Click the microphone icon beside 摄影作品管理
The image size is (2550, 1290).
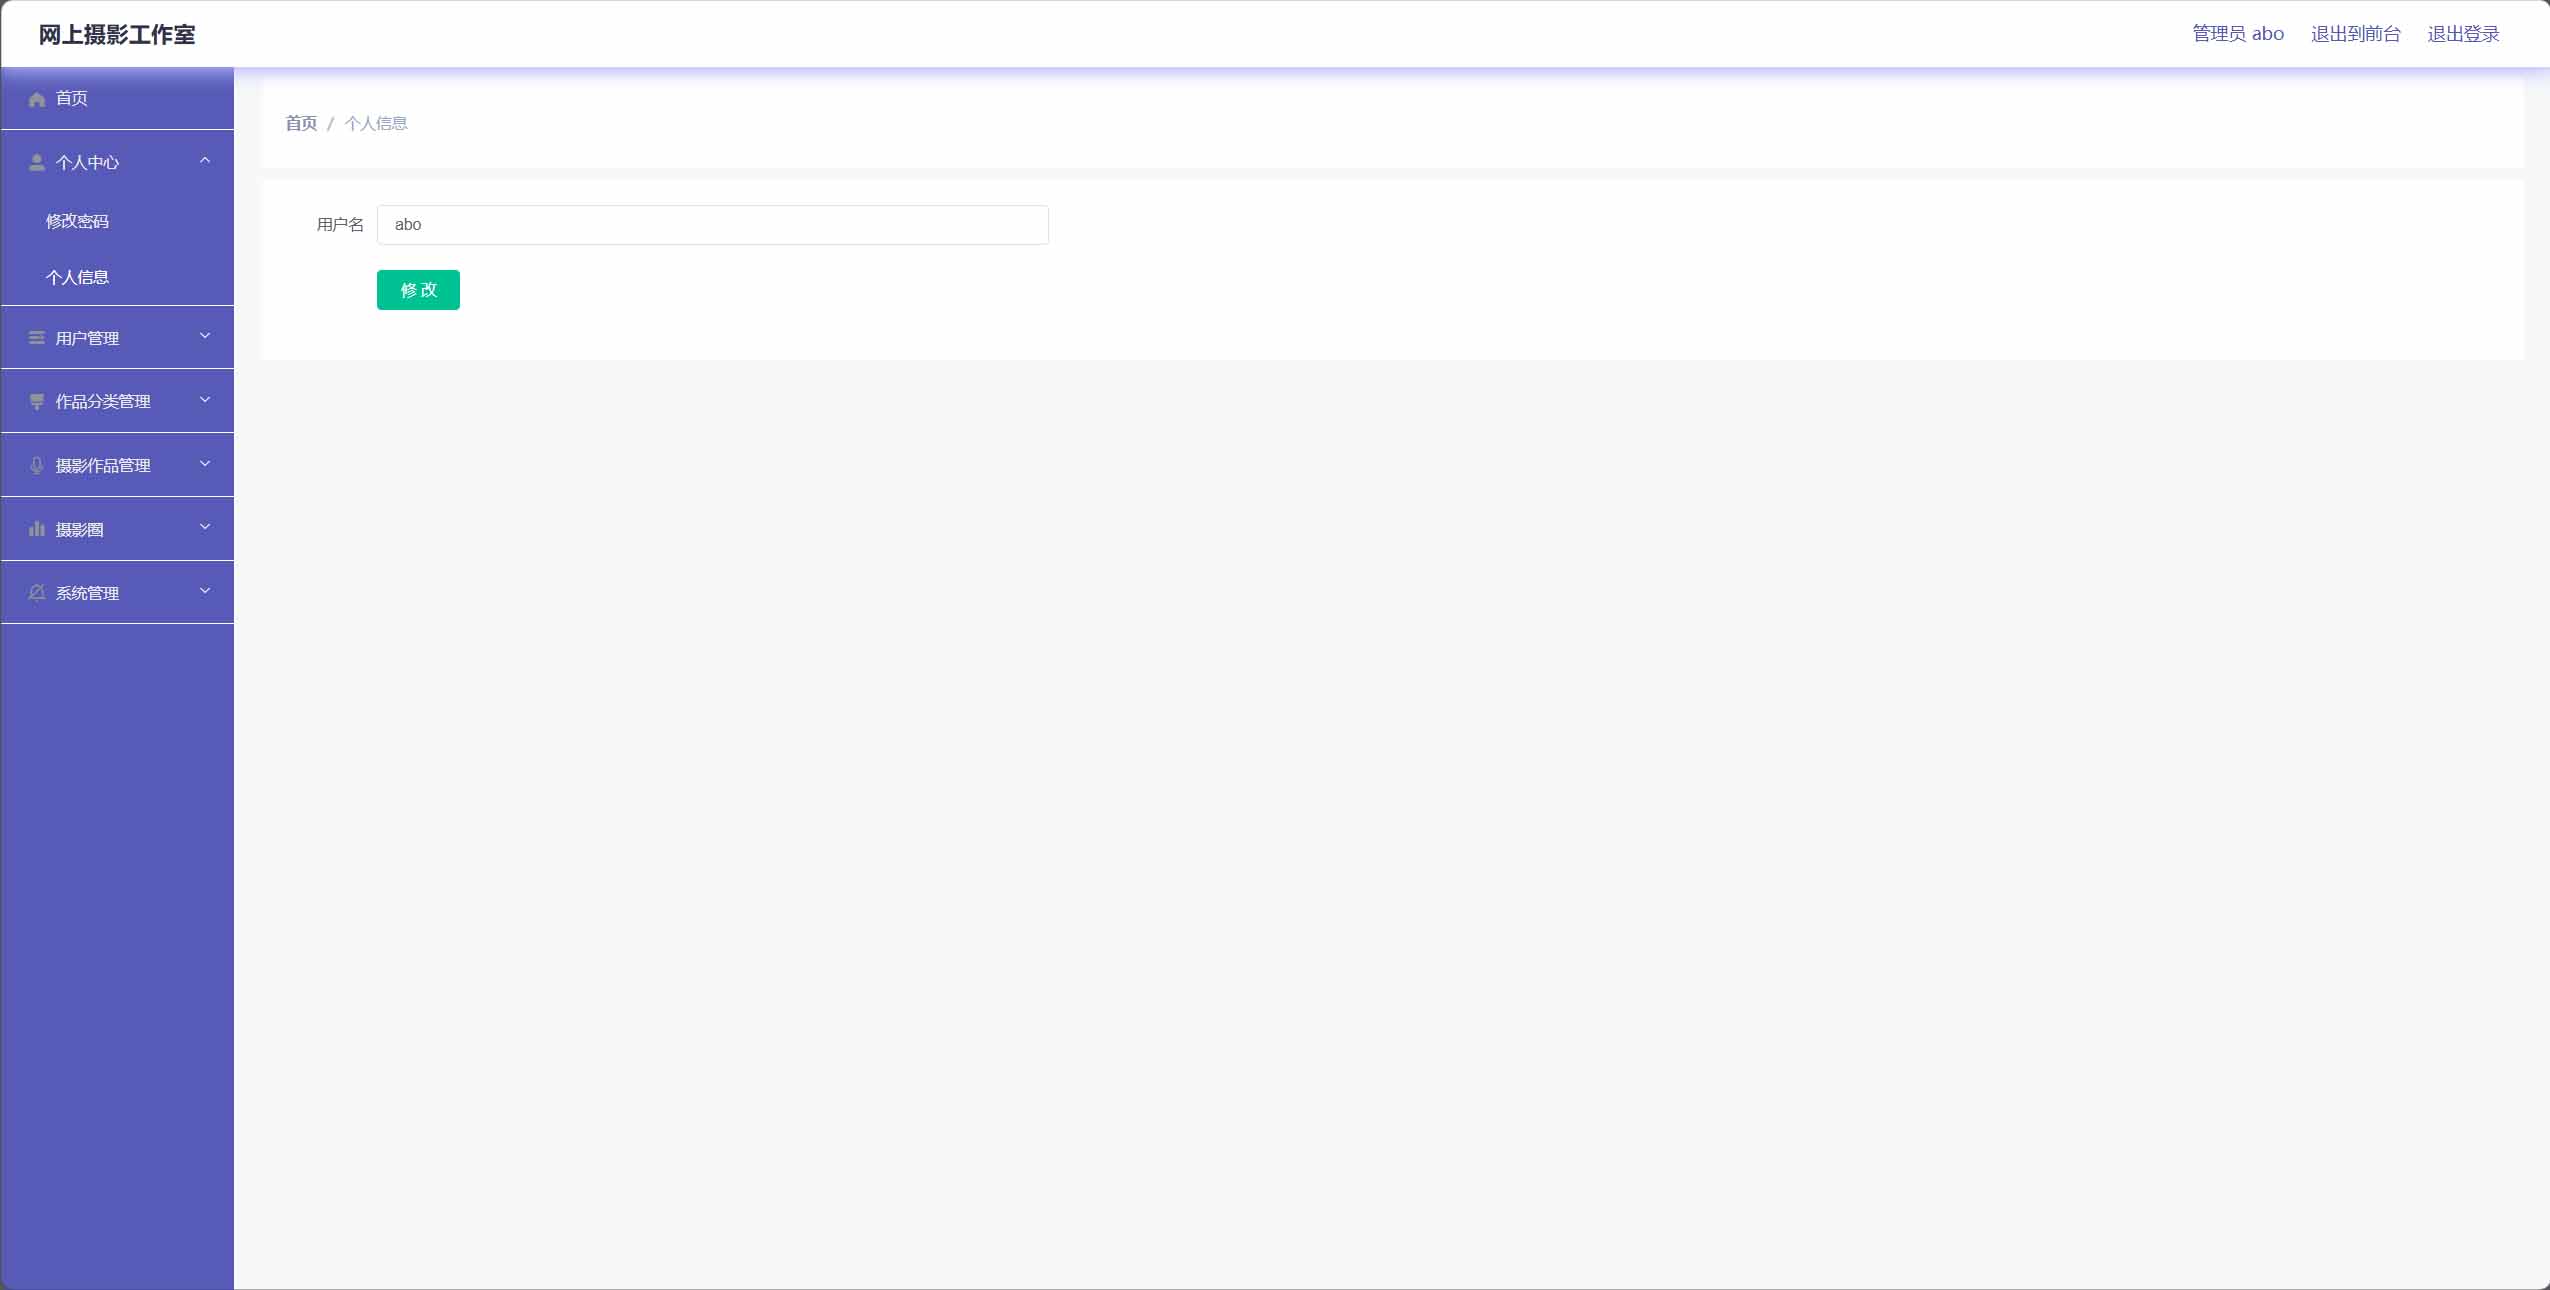pos(37,465)
